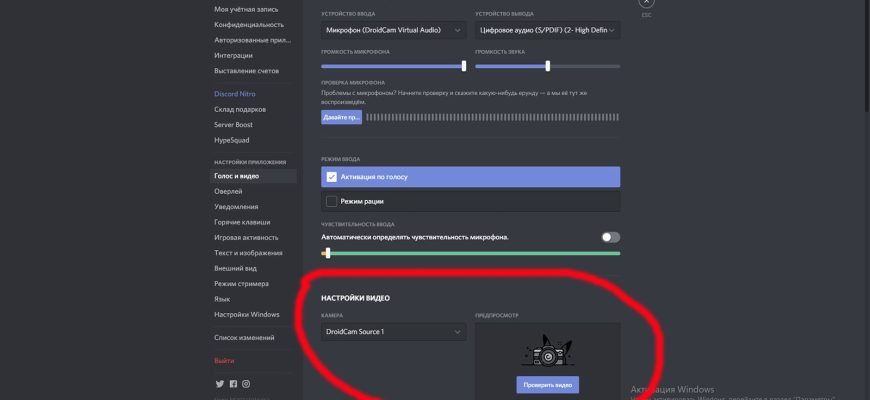Open the Оверлей settings section
870x400 pixels.
[228, 191]
